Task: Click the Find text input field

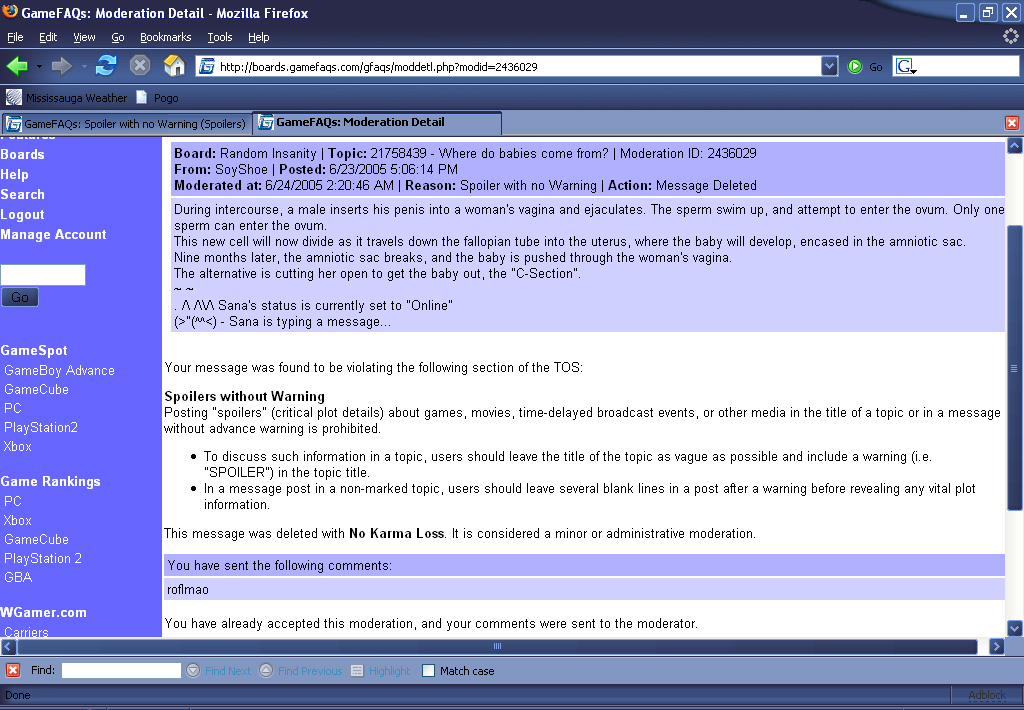Action: 121,670
